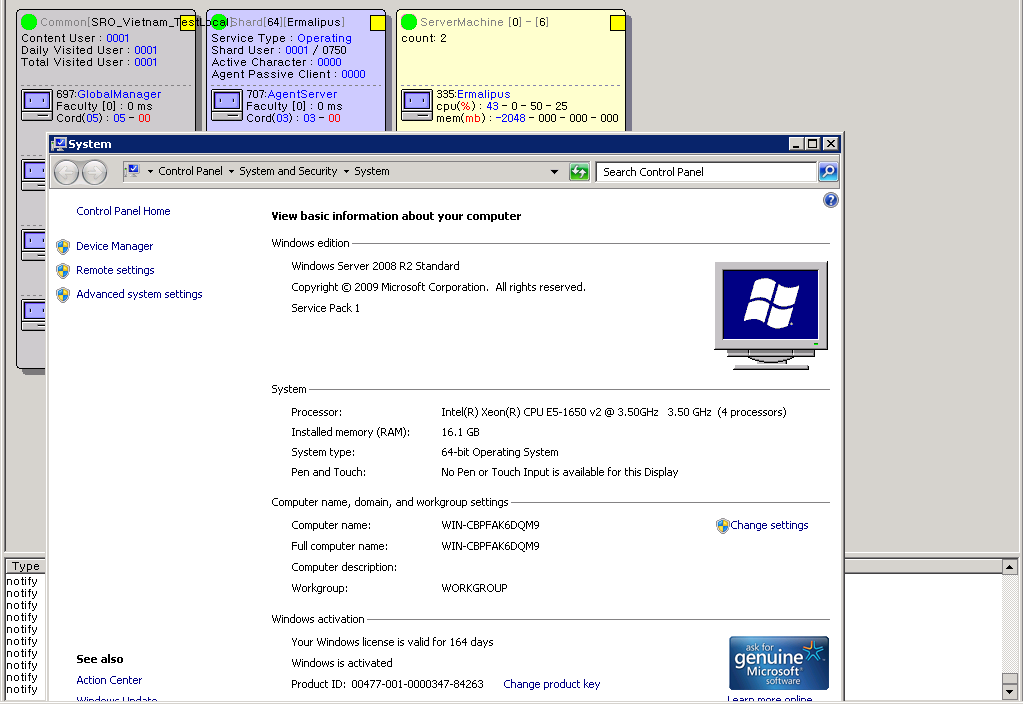Select System and Security in breadcrumb
This screenshot has width=1023, height=704.
(288, 171)
